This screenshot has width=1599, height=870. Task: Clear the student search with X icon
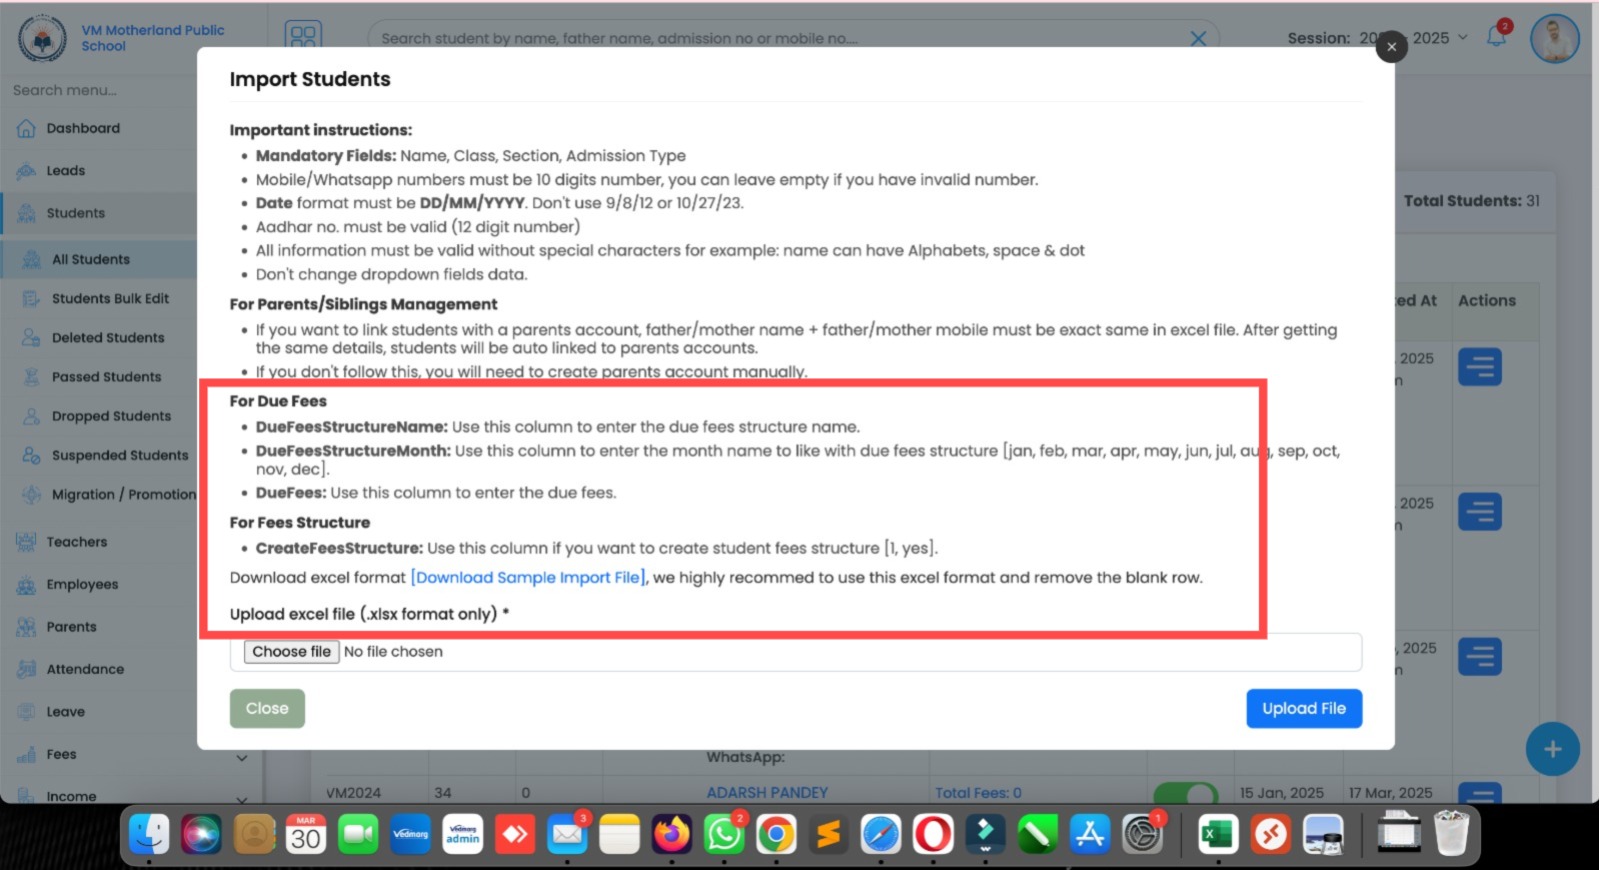[x=1198, y=38]
